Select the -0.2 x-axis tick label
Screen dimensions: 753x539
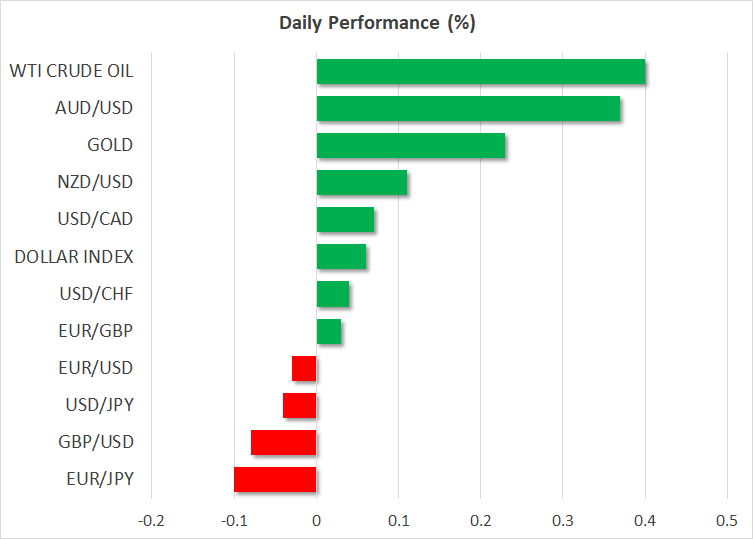151,521
